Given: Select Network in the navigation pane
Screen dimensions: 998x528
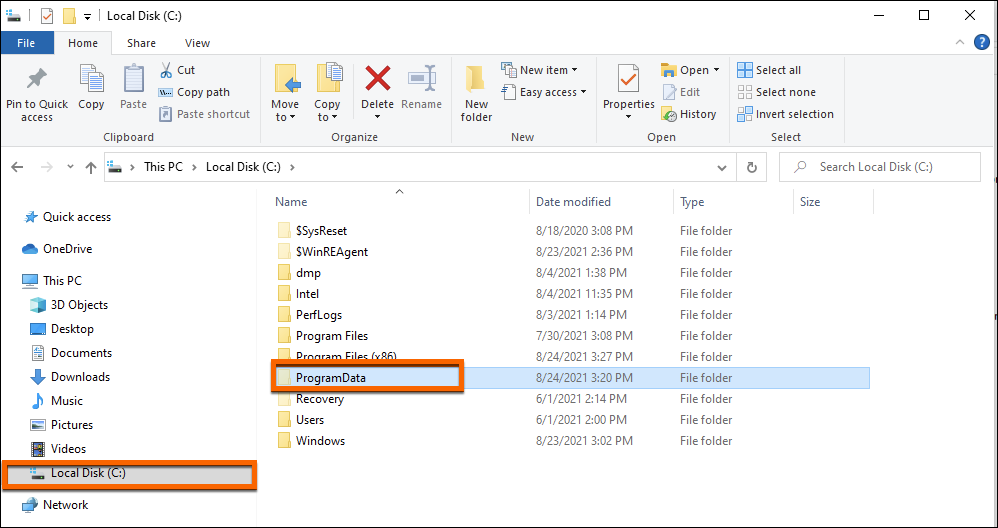Looking at the screenshot, I should pyautogui.click(x=55, y=504).
